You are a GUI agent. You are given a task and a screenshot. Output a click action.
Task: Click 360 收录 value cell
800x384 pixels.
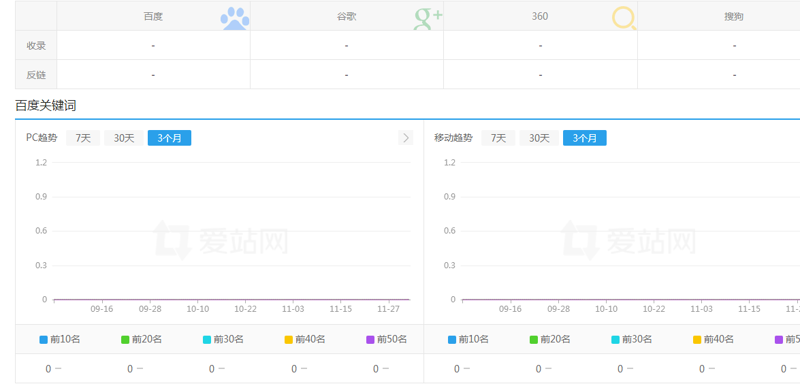click(540, 45)
